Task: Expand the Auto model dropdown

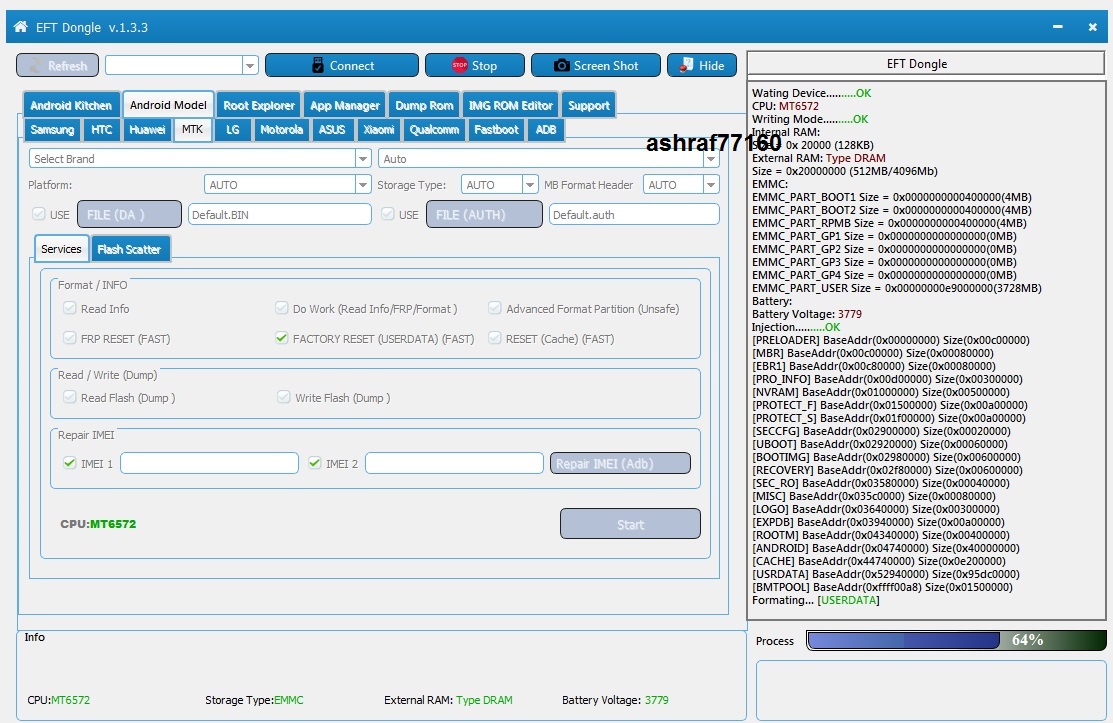Action: (711, 159)
